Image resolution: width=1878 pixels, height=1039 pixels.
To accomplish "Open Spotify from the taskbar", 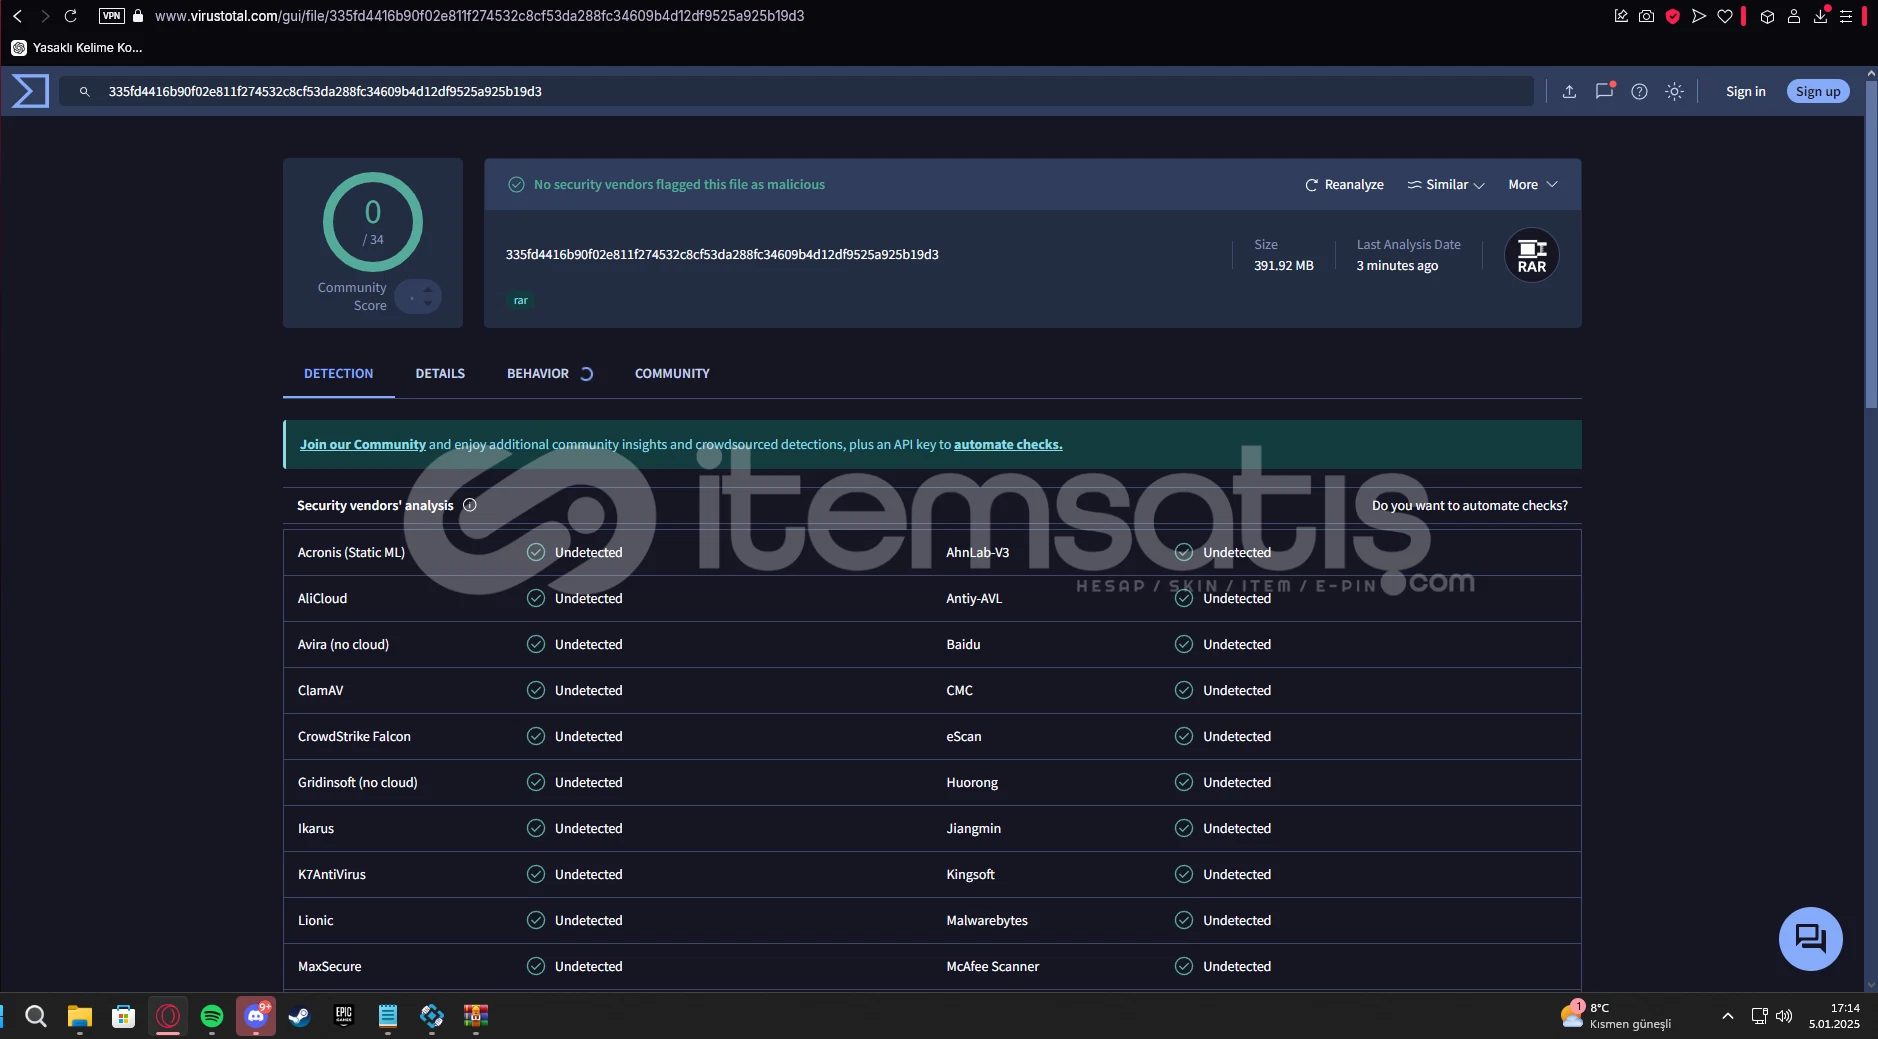I will coord(212,1016).
